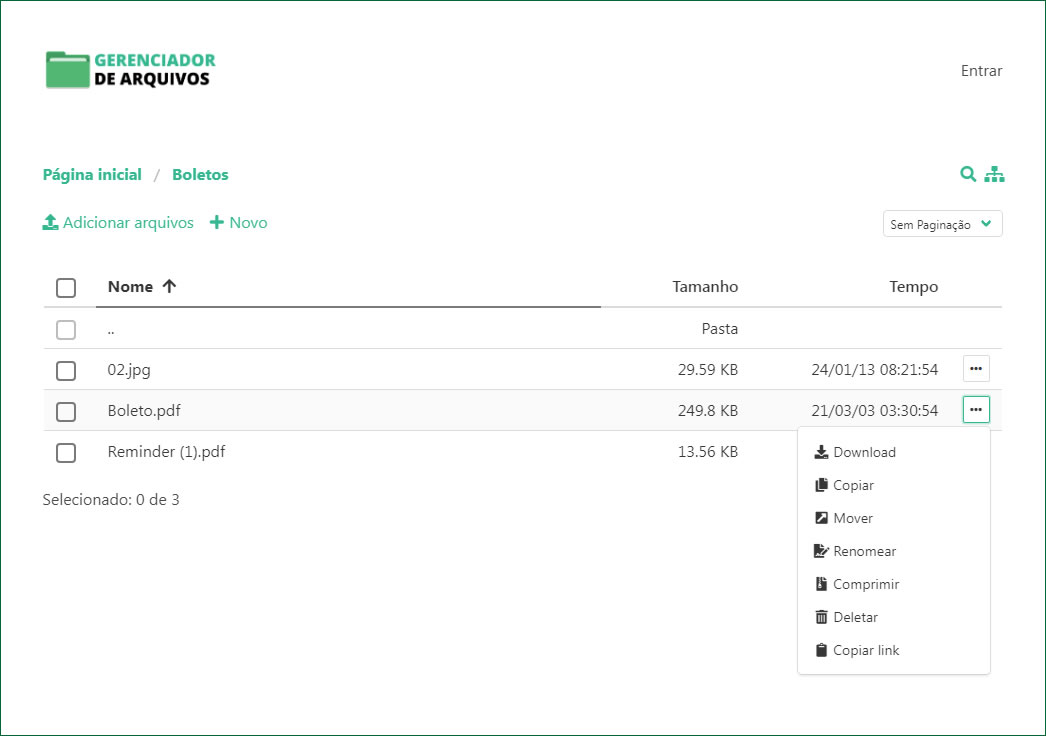
Task: Click the Comprimir archive icon
Action: coord(821,584)
